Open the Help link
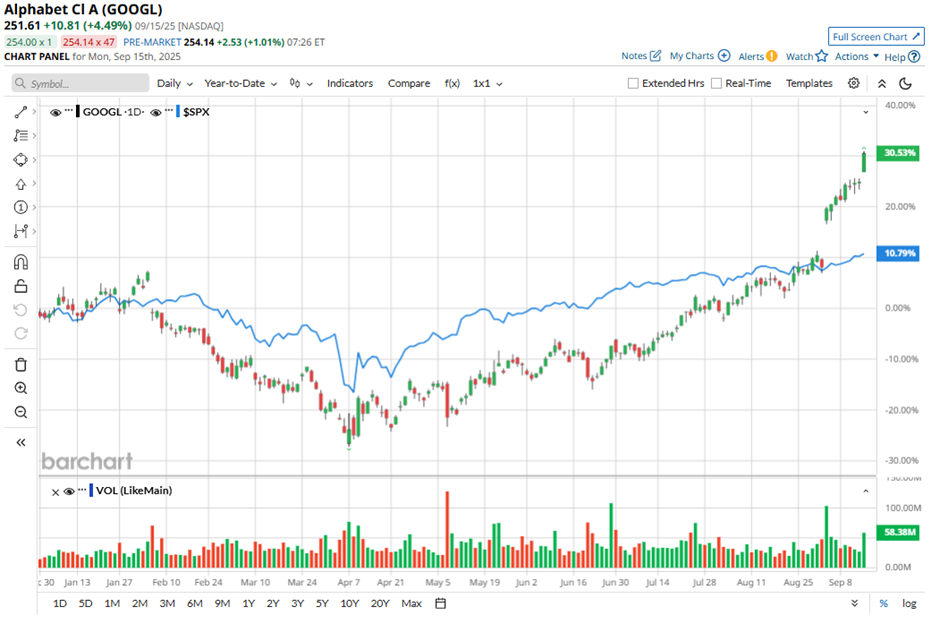Viewport: 940px width, 624px height. (x=902, y=57)
